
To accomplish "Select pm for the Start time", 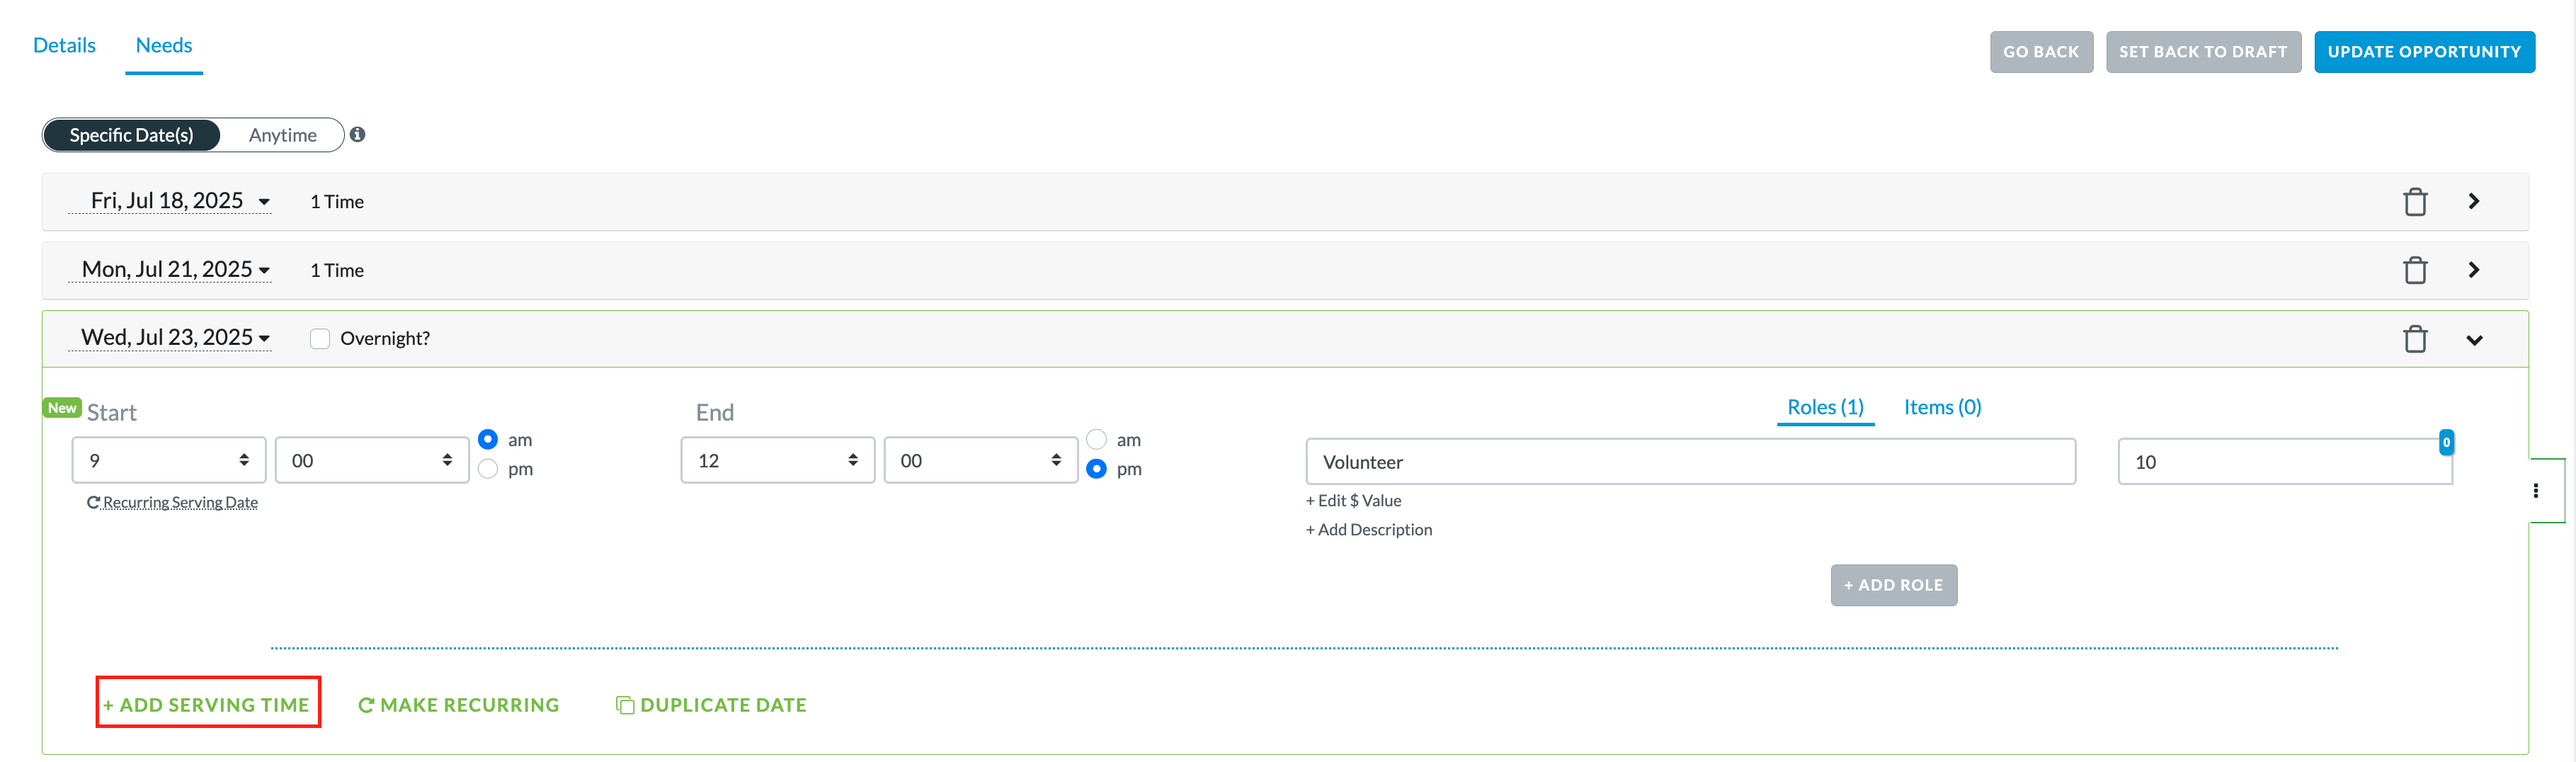I will pyautogui.click(x=488, y=469).
